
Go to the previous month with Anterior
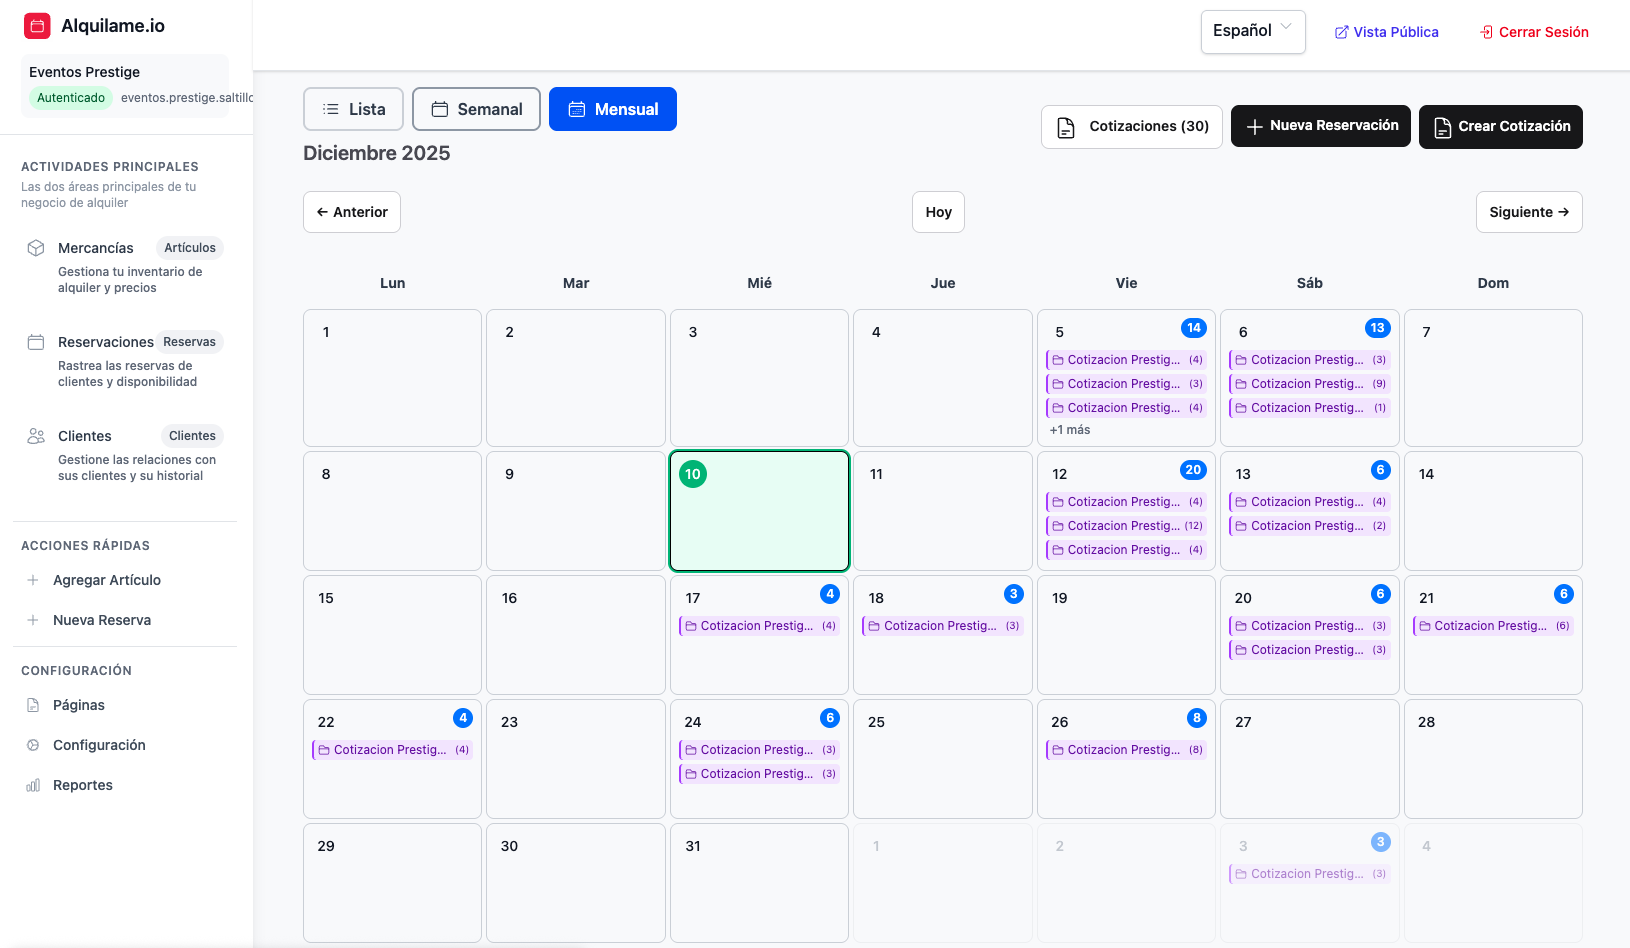tap(352, 212)
